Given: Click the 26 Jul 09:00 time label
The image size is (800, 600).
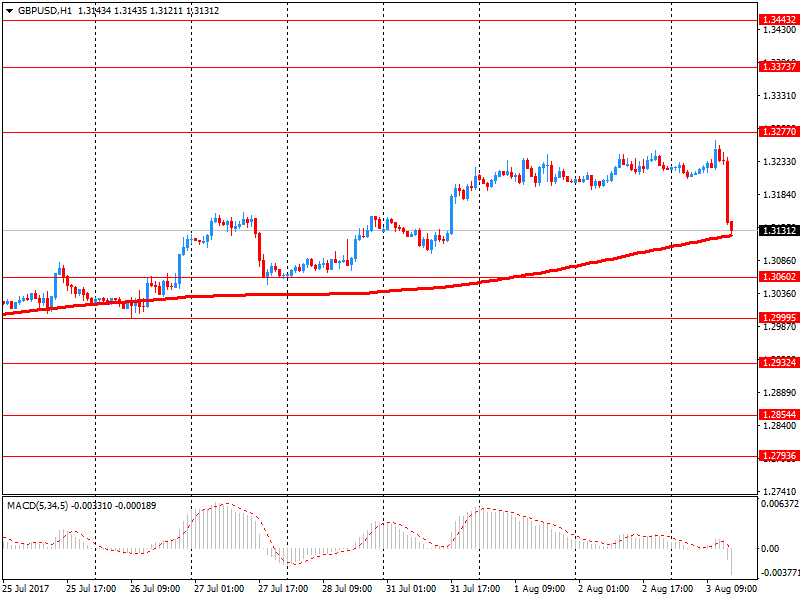Looking at the screenshot, I should (155, 589).
